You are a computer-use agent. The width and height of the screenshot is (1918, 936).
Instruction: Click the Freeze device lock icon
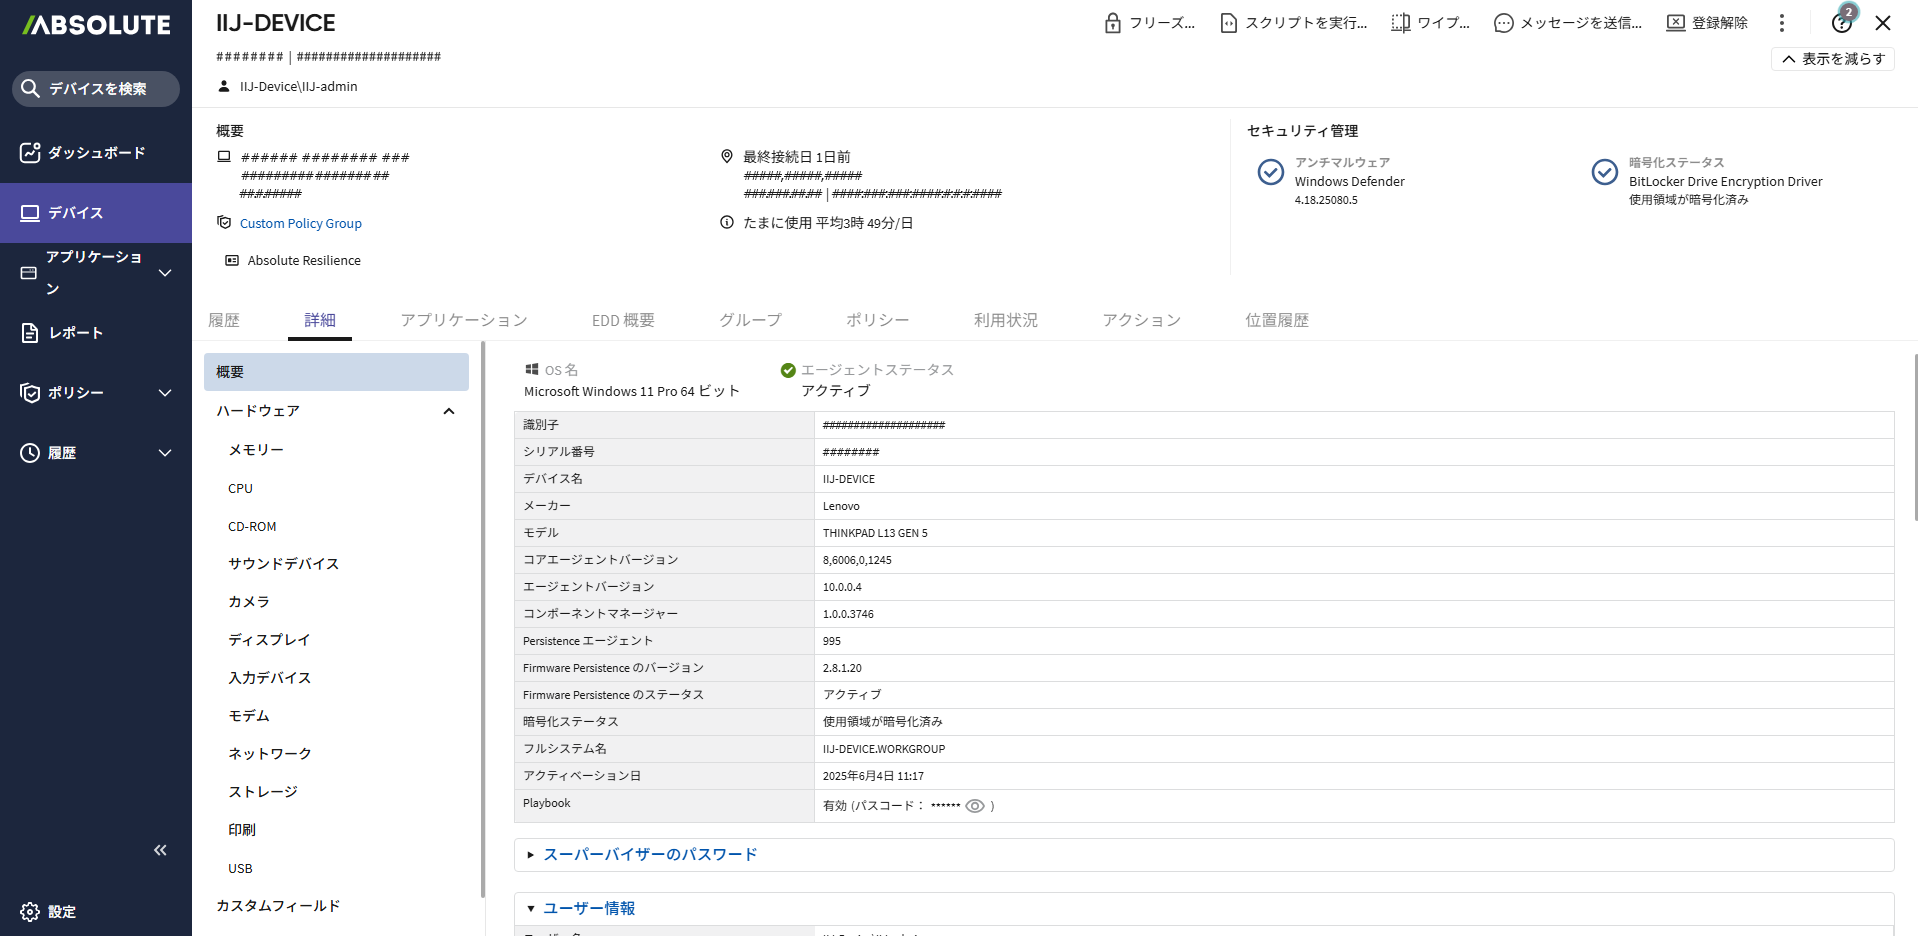coord(1112,23)
